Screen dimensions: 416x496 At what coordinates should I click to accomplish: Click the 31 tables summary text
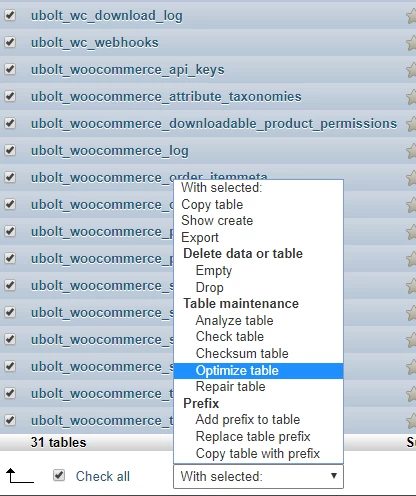click(x=58, y=443)
